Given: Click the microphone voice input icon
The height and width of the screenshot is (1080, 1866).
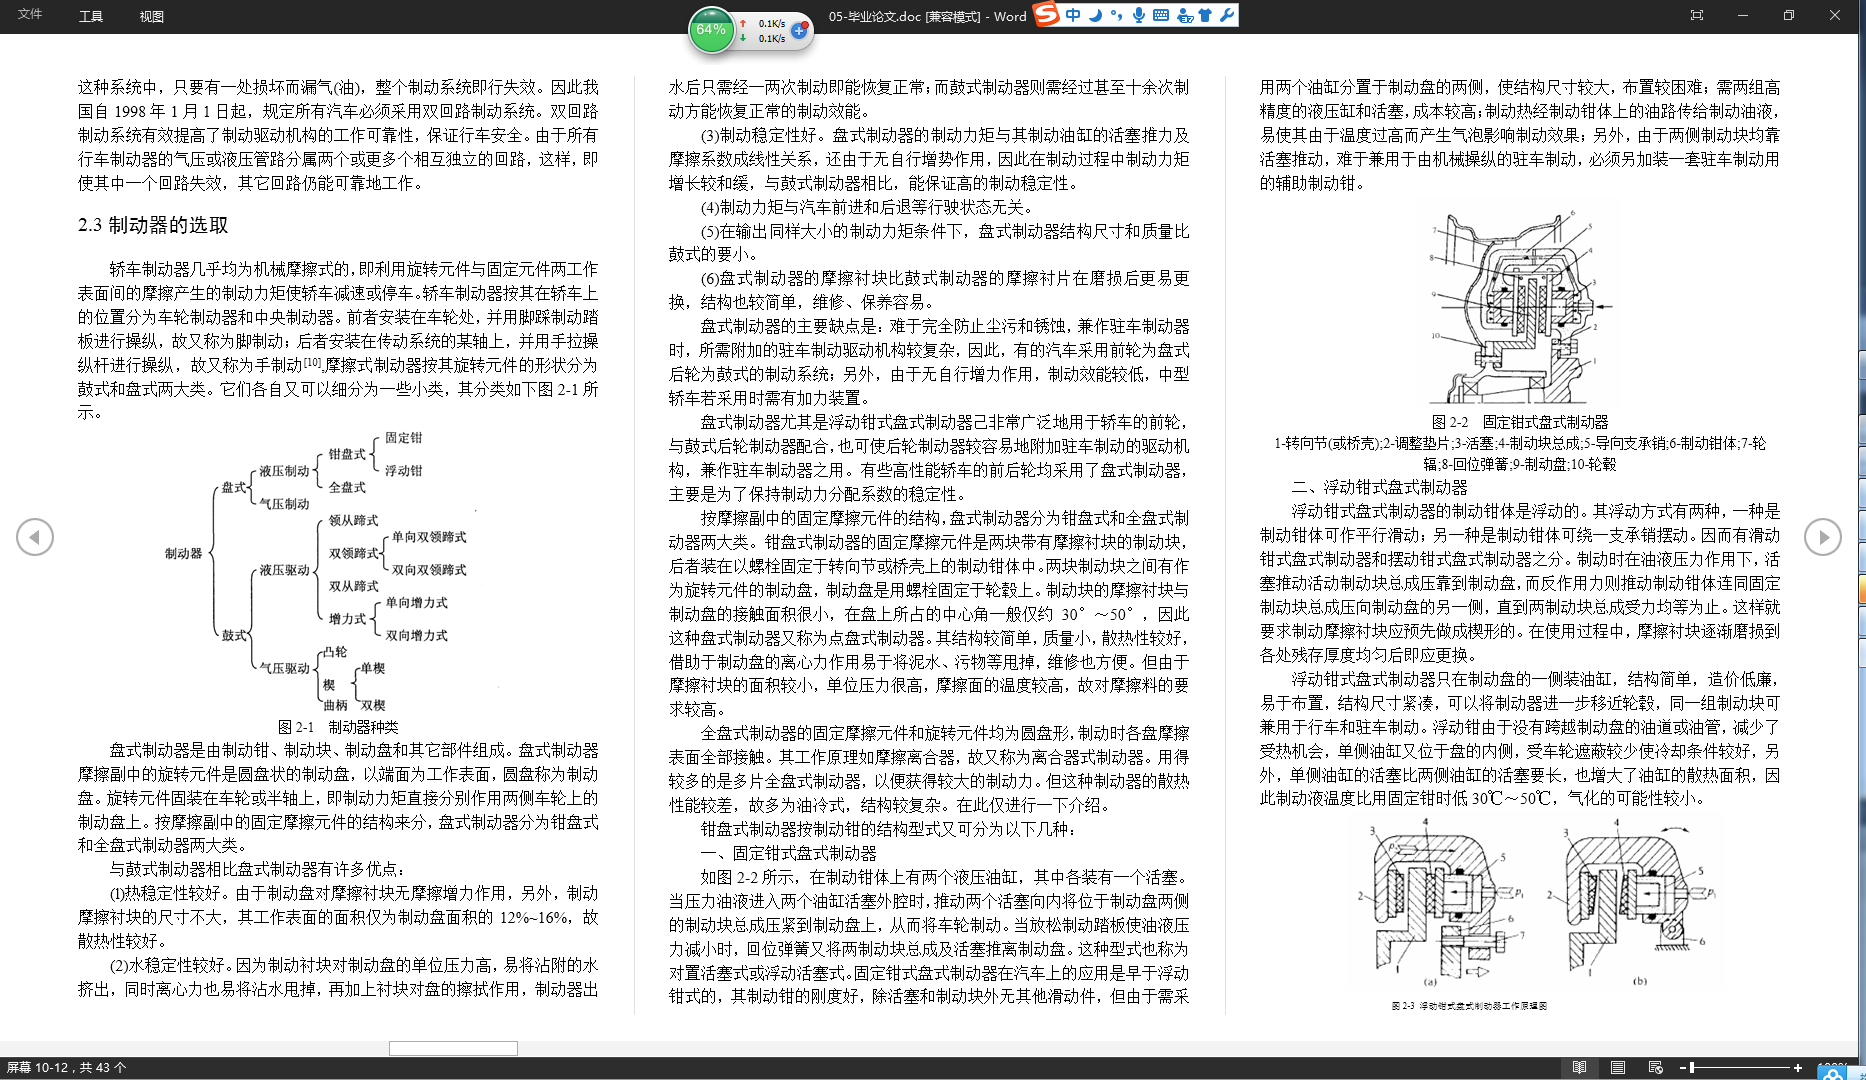Looking at the screenshot, I should tap(1138, 15).
